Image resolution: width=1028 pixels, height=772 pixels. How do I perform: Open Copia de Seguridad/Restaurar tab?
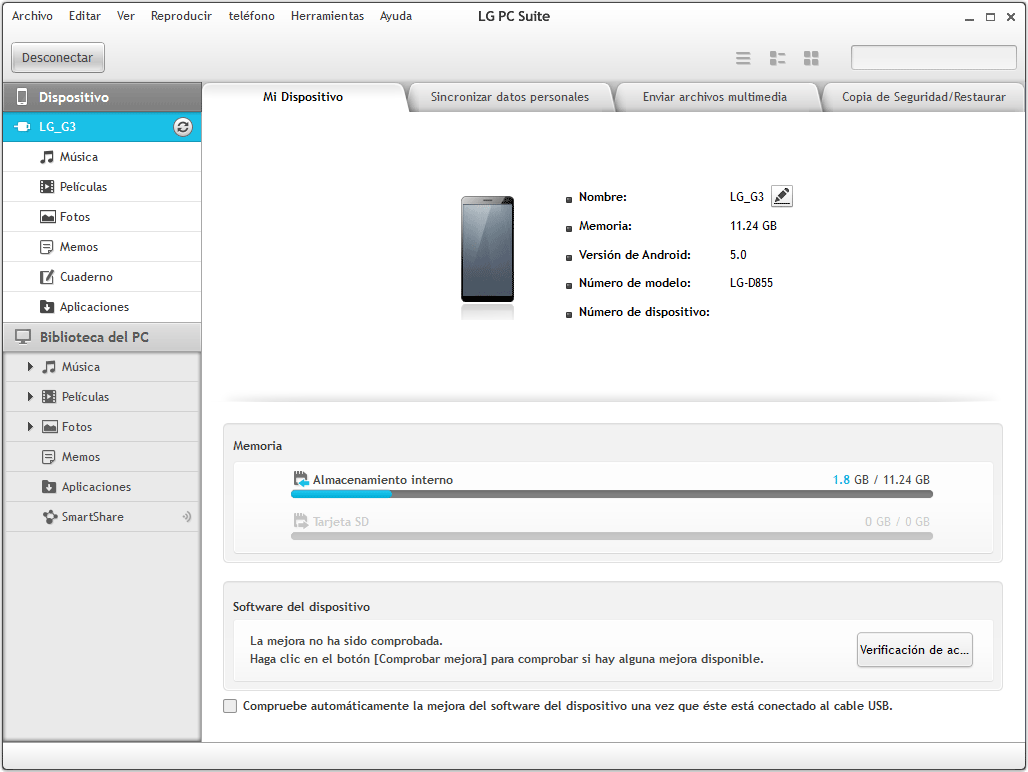tap(923, 97)
